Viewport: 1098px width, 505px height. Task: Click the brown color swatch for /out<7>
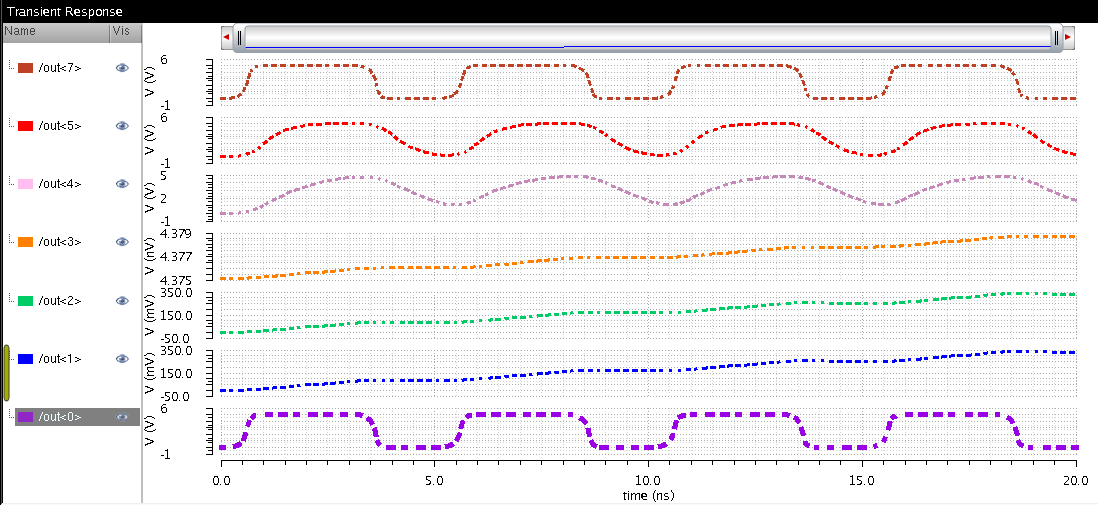pyautogui.click(x=26, y=68)
